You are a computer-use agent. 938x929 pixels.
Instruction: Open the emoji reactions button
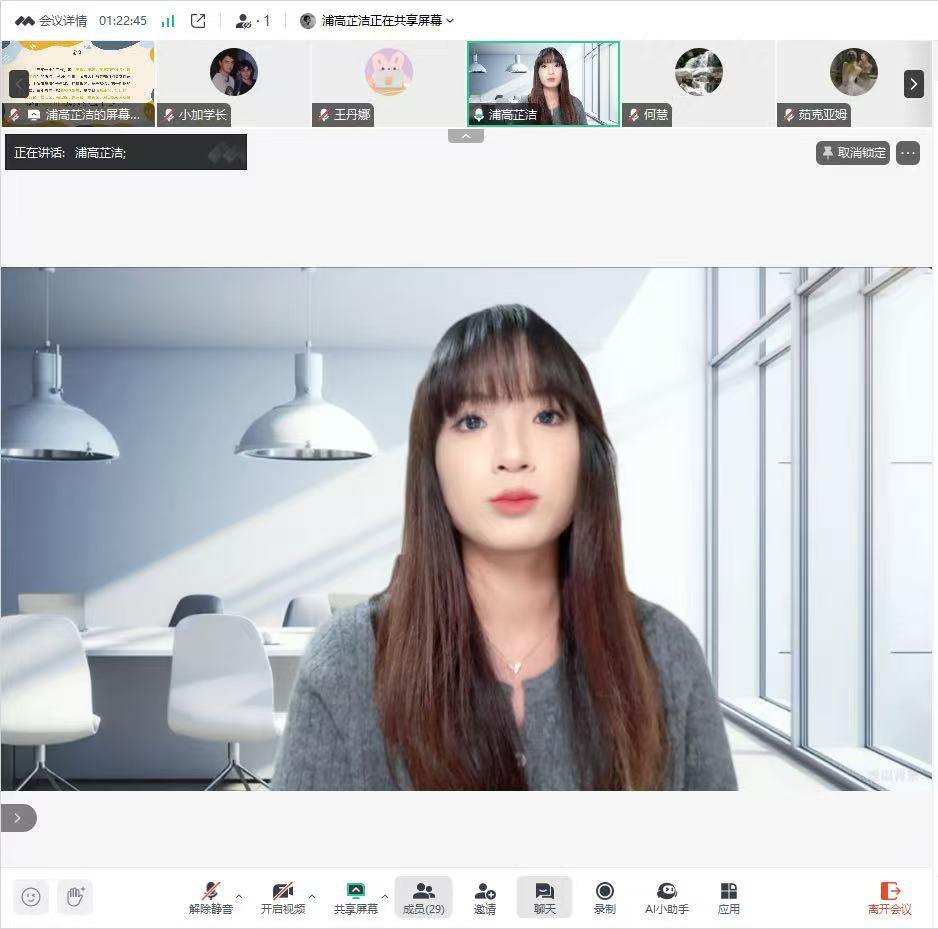pyautogui.click(x=31, y=897)
